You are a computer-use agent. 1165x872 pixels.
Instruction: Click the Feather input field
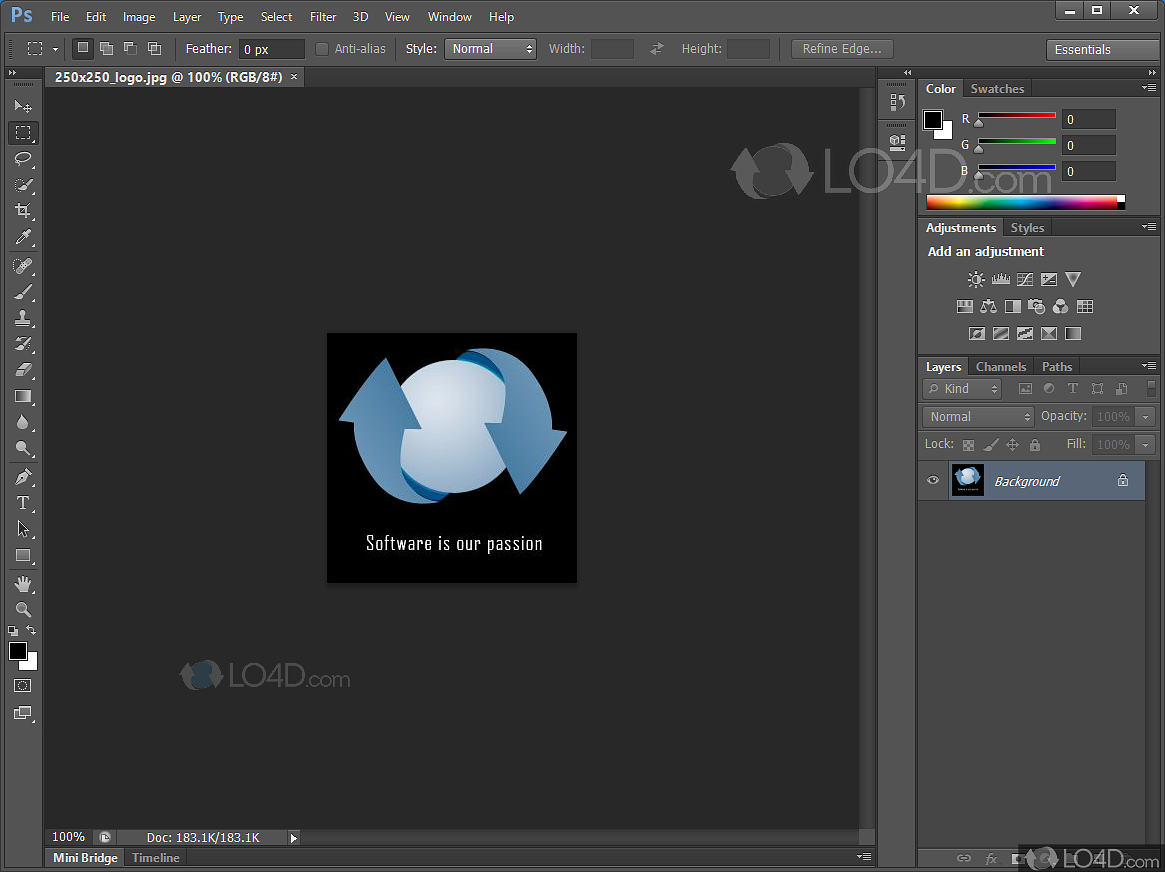[271, 49]
